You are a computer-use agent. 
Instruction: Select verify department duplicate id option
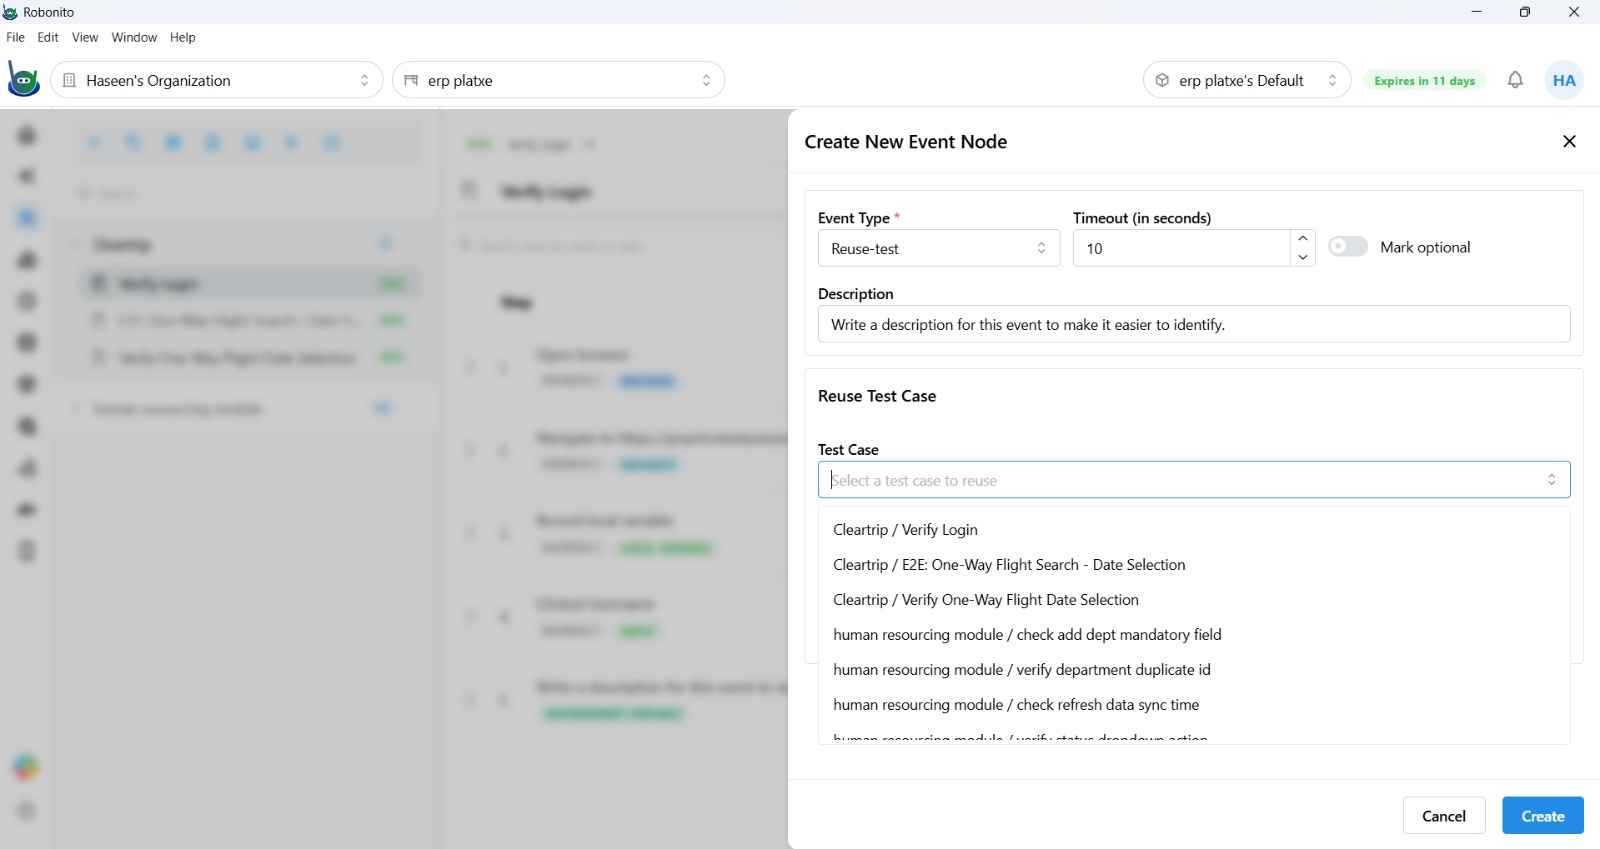(1194, 670)
